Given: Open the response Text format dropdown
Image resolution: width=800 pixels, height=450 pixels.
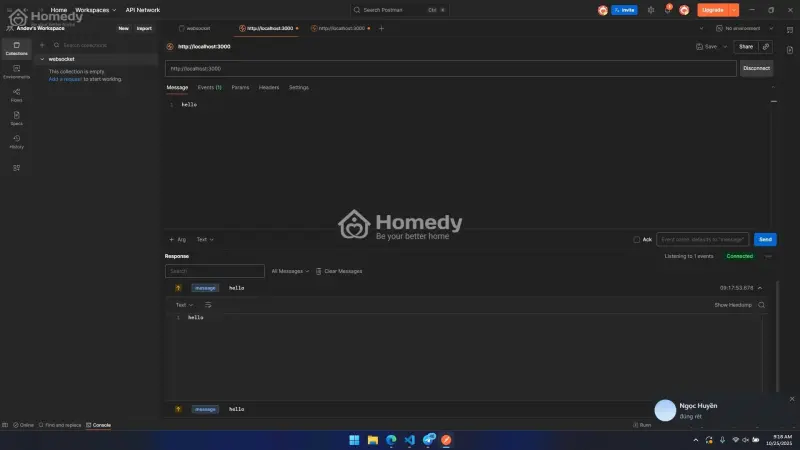Looking at the screenshot, I should [x=184, y=305].
